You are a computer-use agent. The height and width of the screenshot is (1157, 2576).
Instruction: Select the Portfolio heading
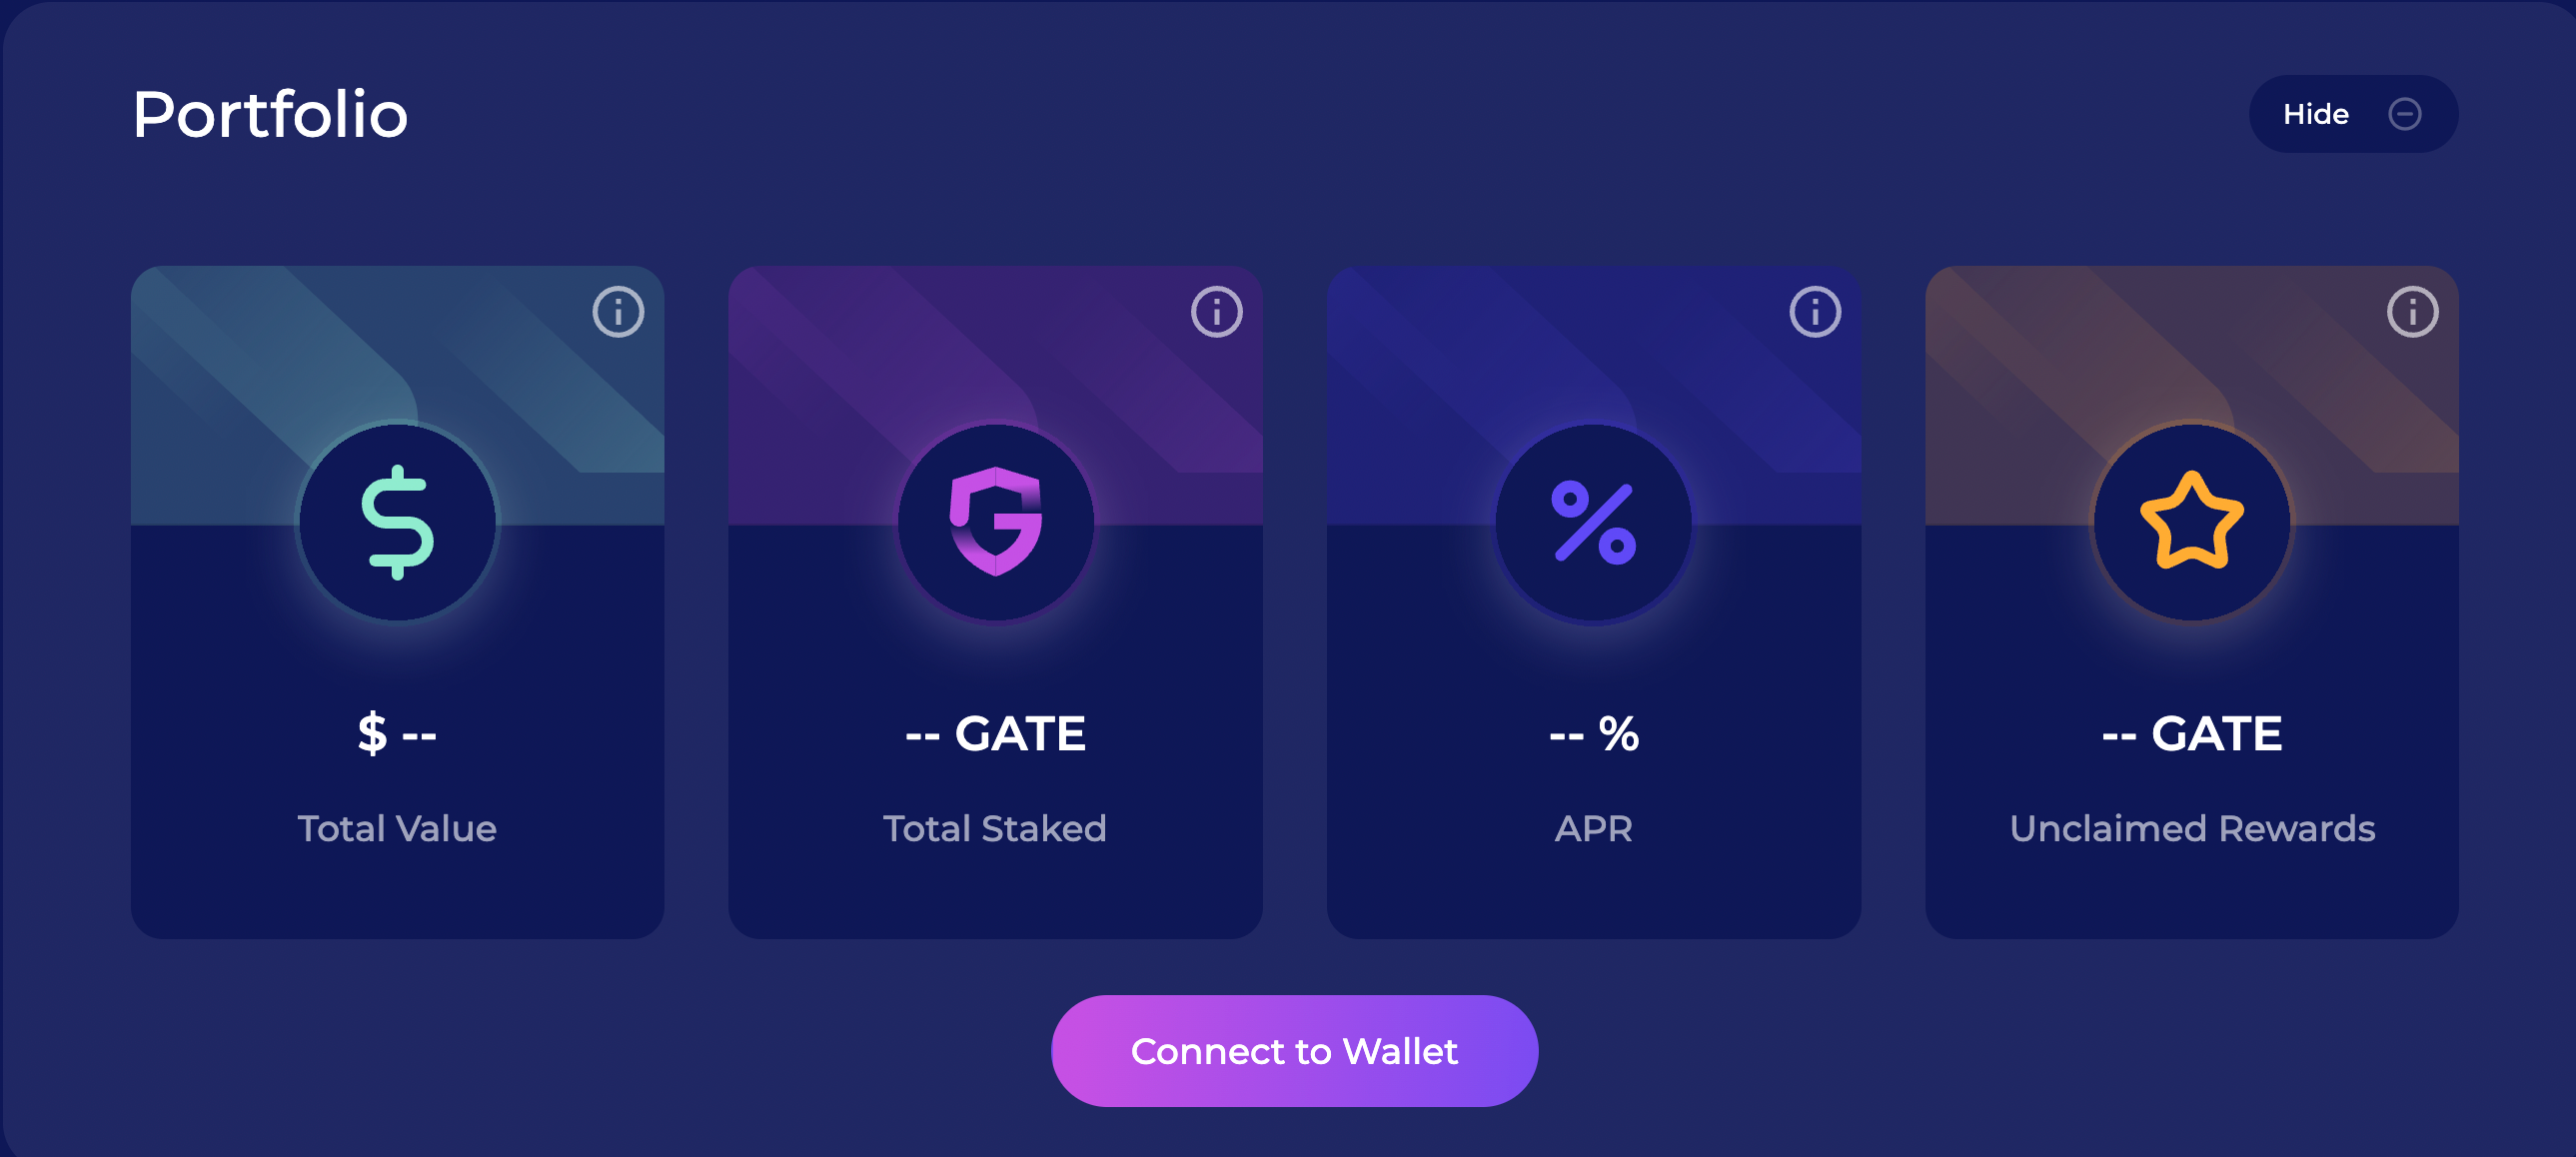(x=270, y=113)
